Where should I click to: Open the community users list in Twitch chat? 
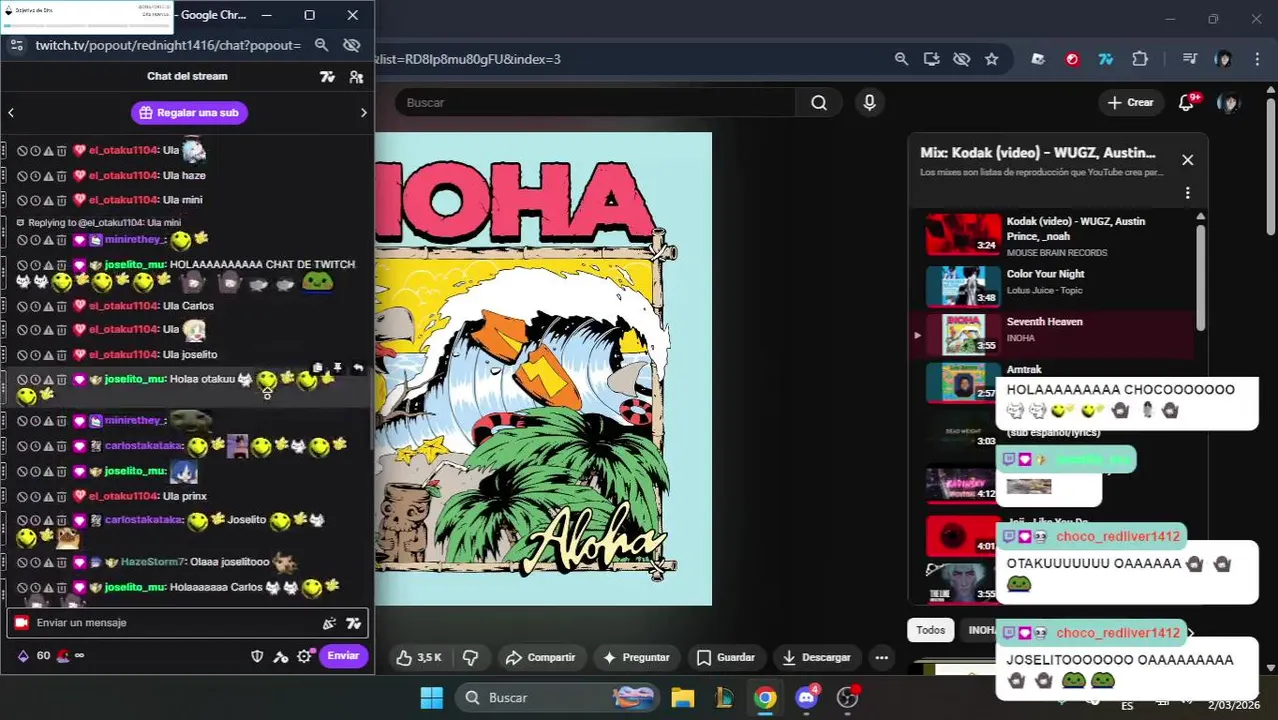(x=356, y=77)
